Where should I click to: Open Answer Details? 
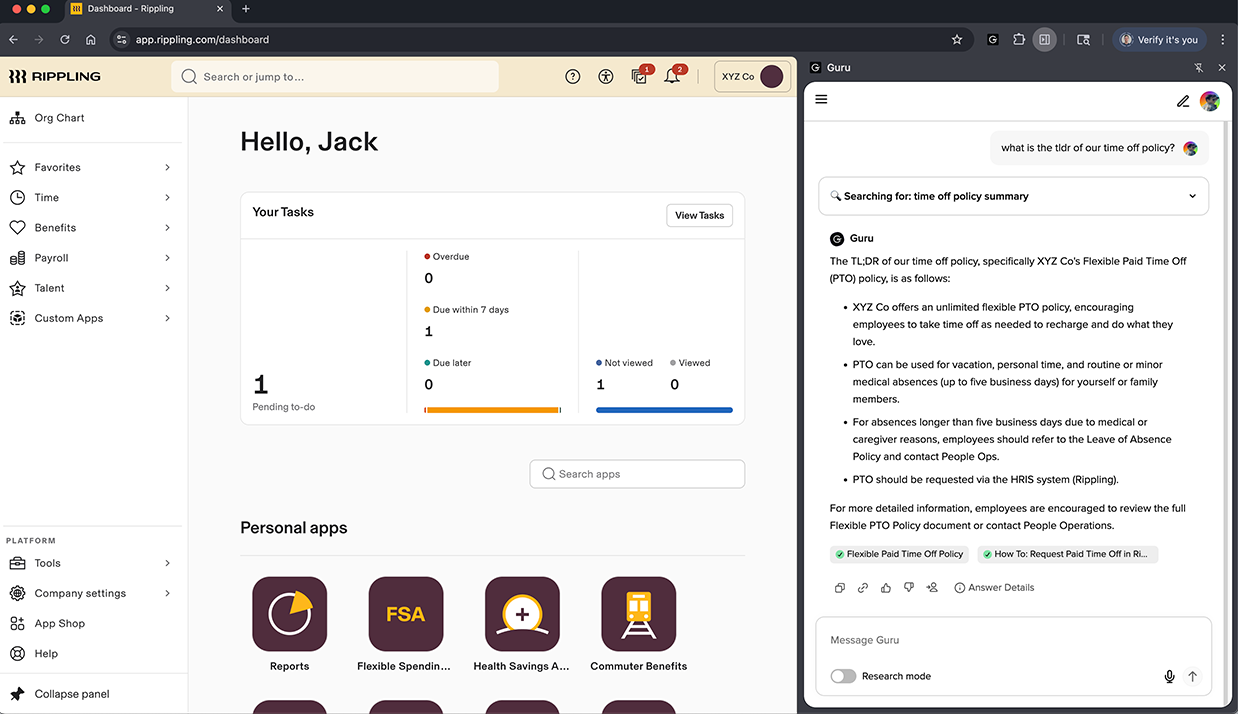click(x=994, y=588)
